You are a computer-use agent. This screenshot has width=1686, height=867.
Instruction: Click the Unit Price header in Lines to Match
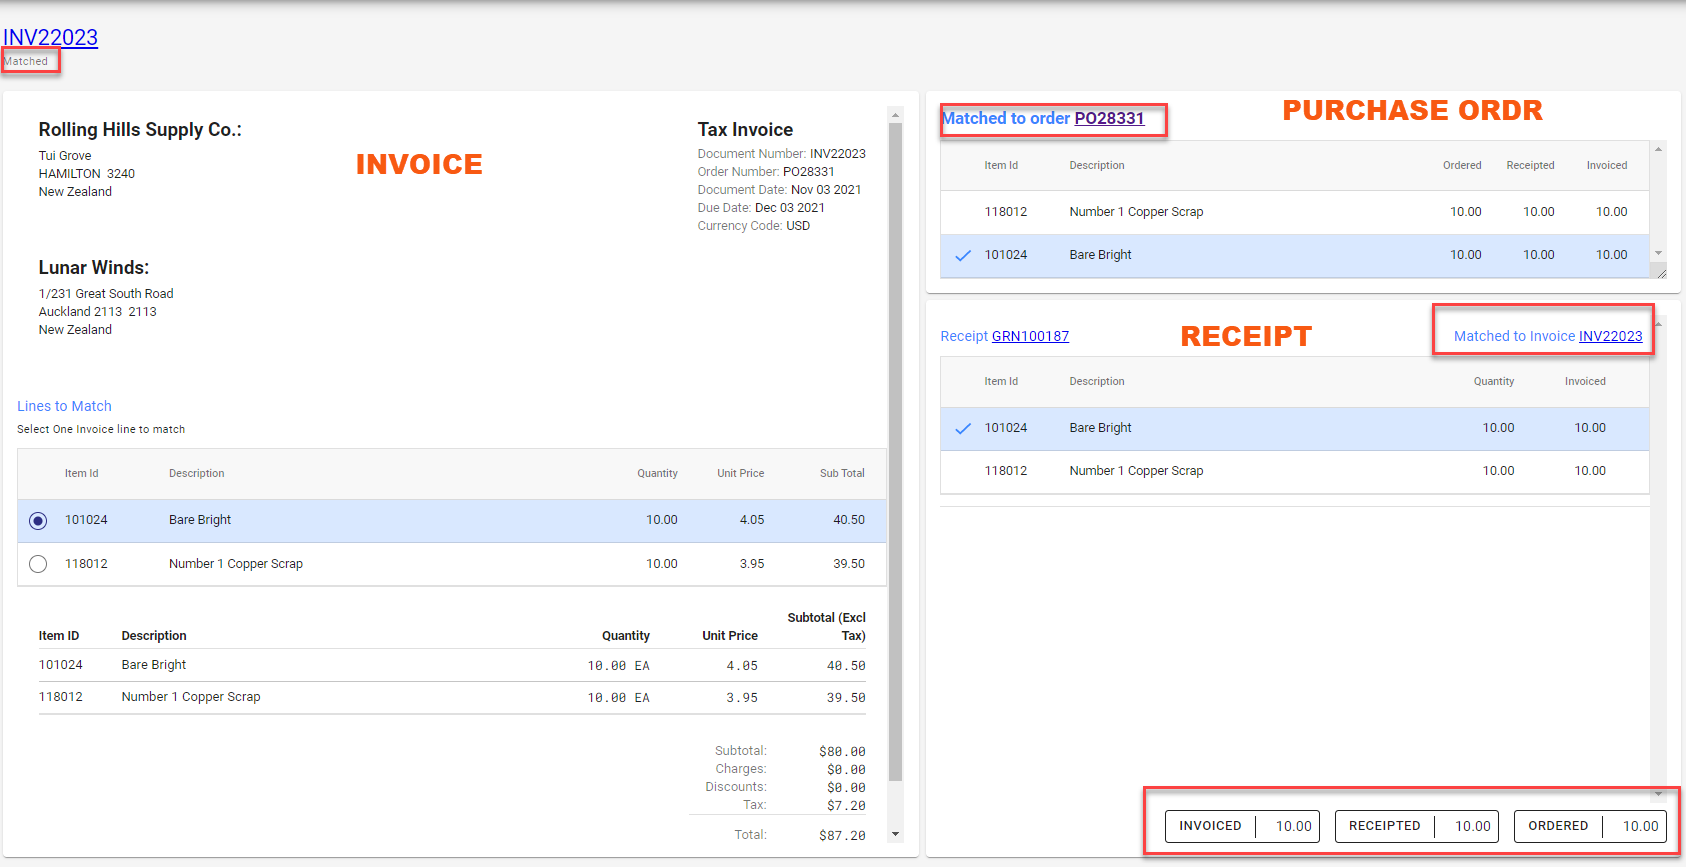(740, 473)
